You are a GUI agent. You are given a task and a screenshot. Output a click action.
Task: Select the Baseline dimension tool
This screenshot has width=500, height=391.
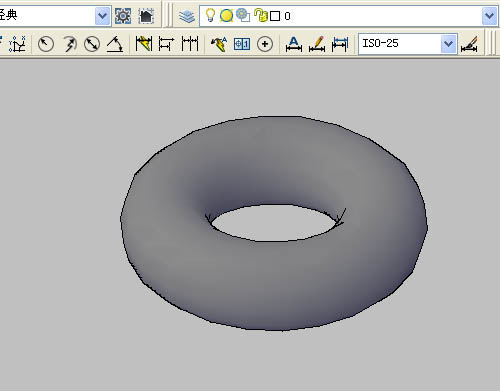click(166, 44)
